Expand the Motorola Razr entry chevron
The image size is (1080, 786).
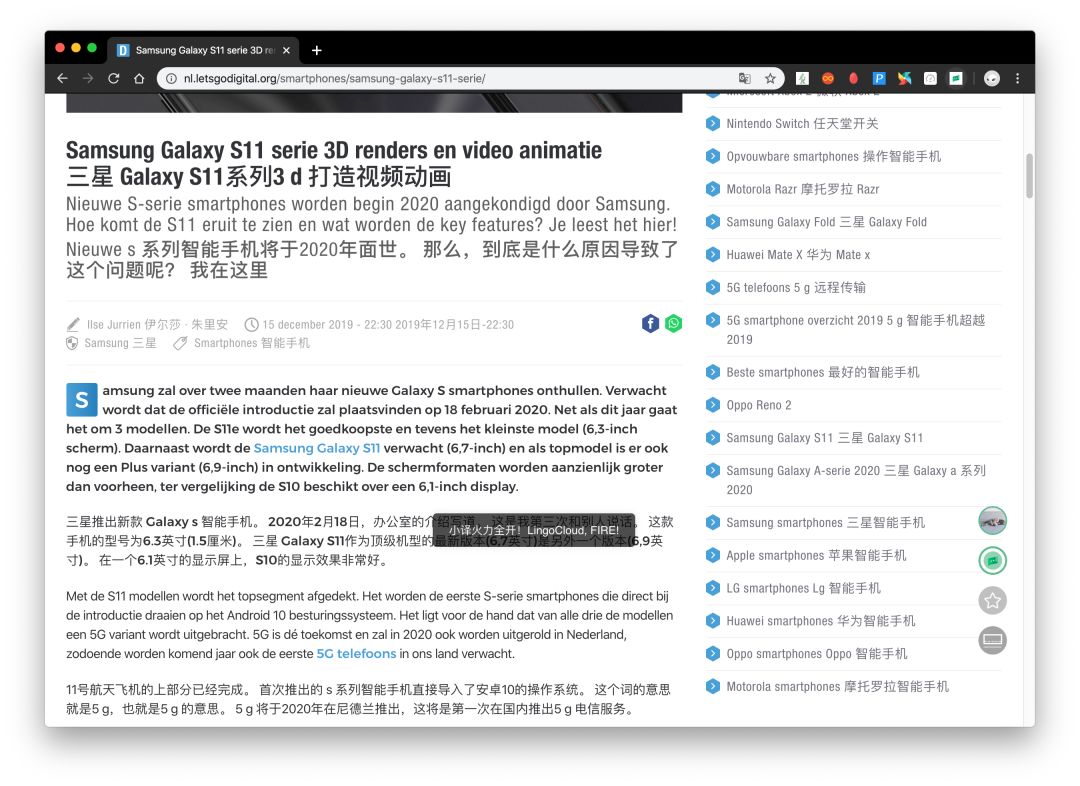tap(712, 189)
